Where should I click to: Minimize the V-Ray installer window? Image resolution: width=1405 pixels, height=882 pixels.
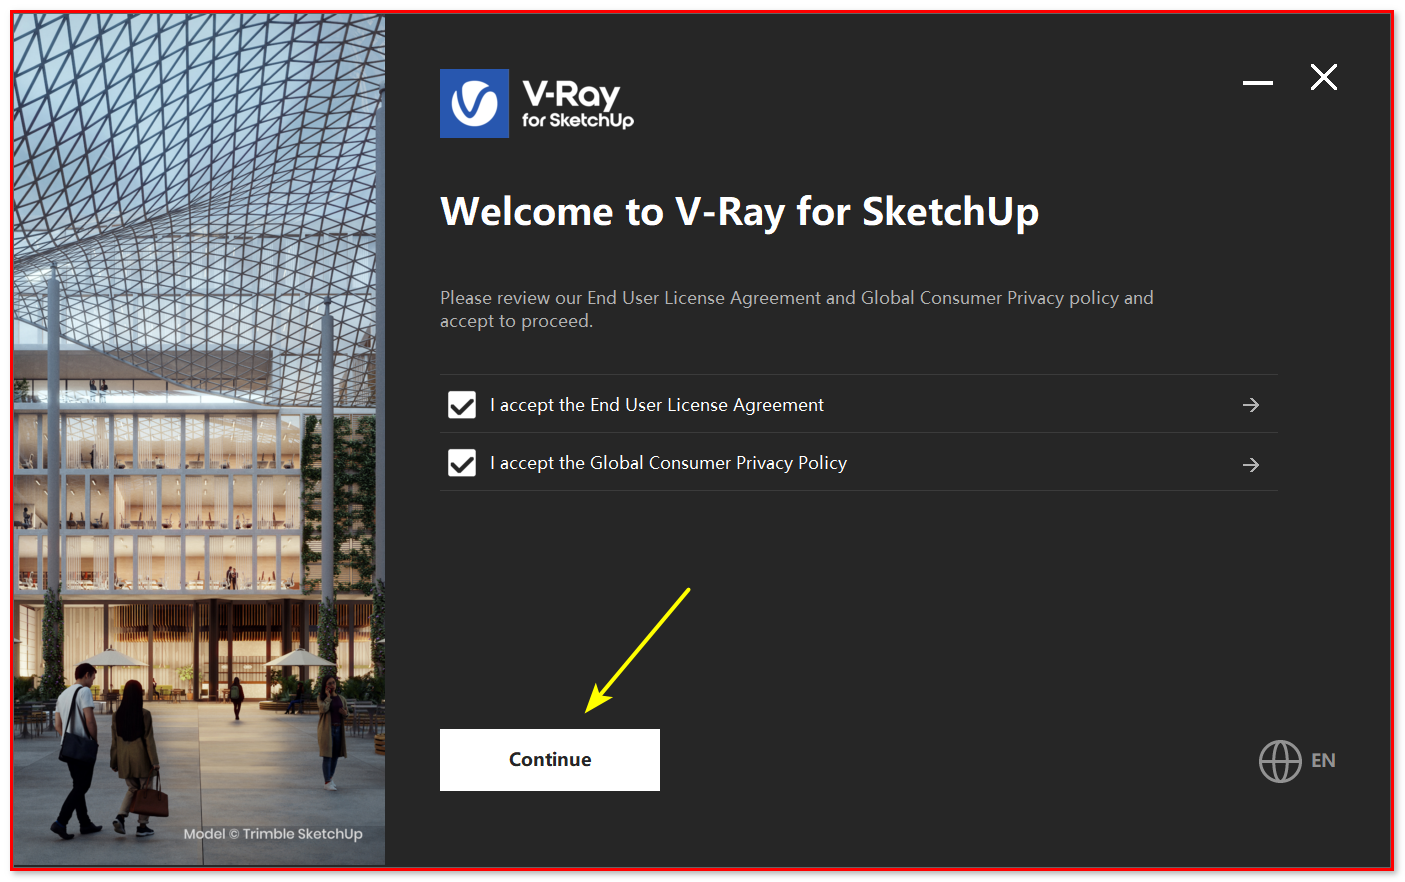(x=1258, y=82)
